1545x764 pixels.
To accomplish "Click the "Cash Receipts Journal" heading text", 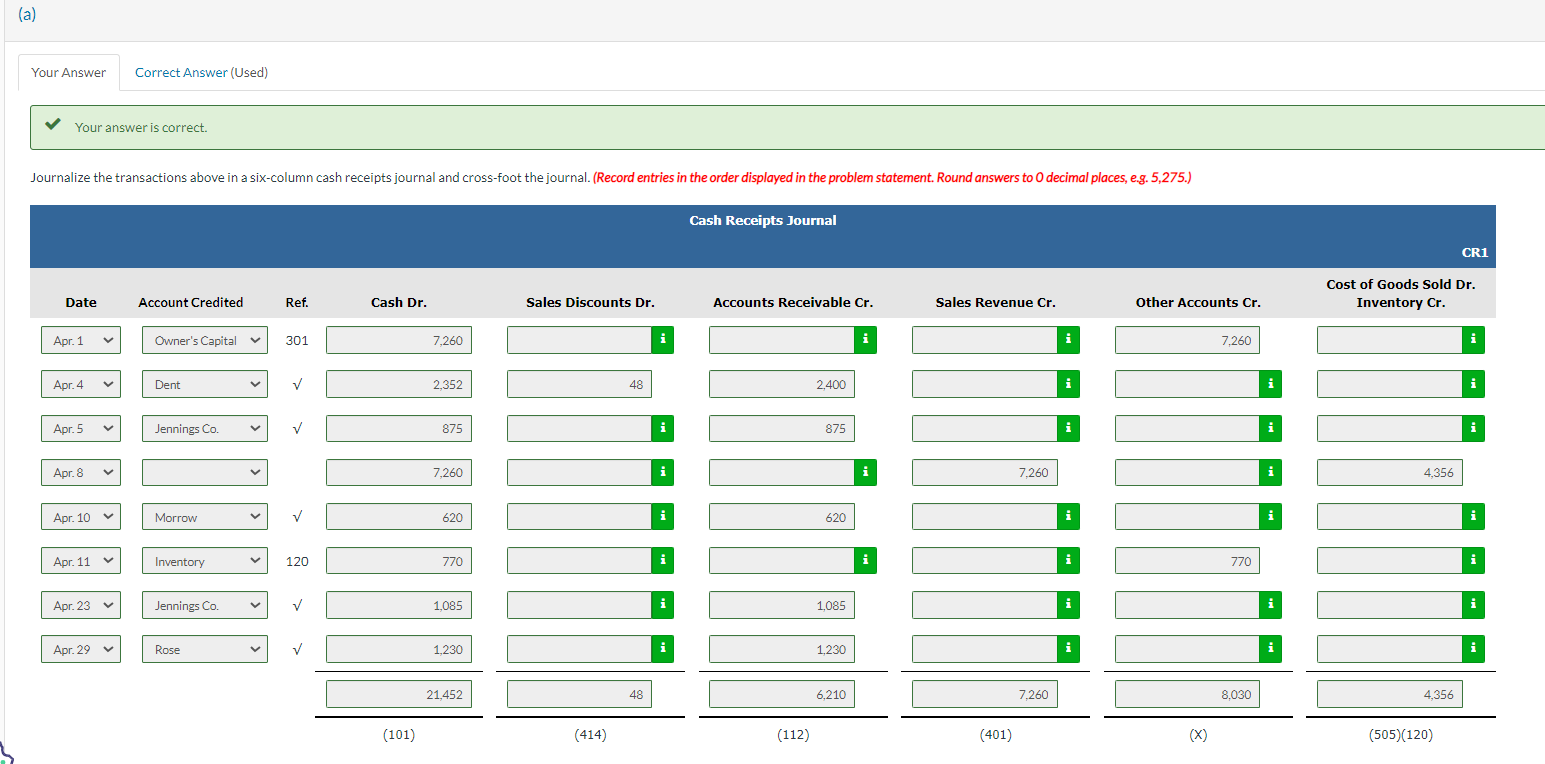I will click(763, 220).
